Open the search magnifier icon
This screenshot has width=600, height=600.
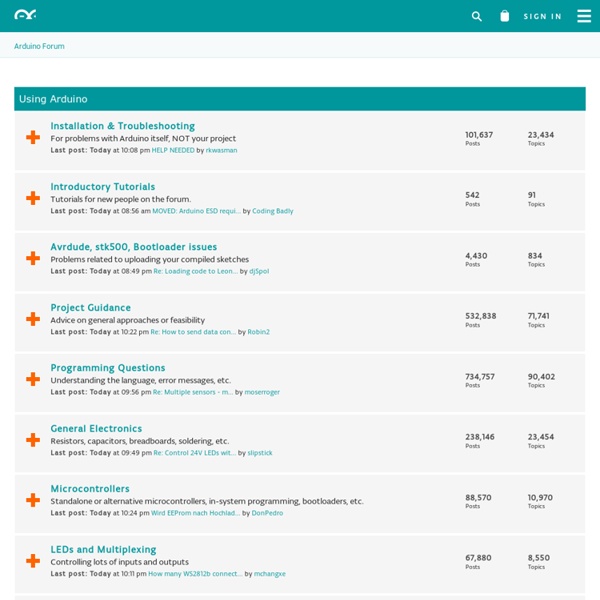coord(476,16)
